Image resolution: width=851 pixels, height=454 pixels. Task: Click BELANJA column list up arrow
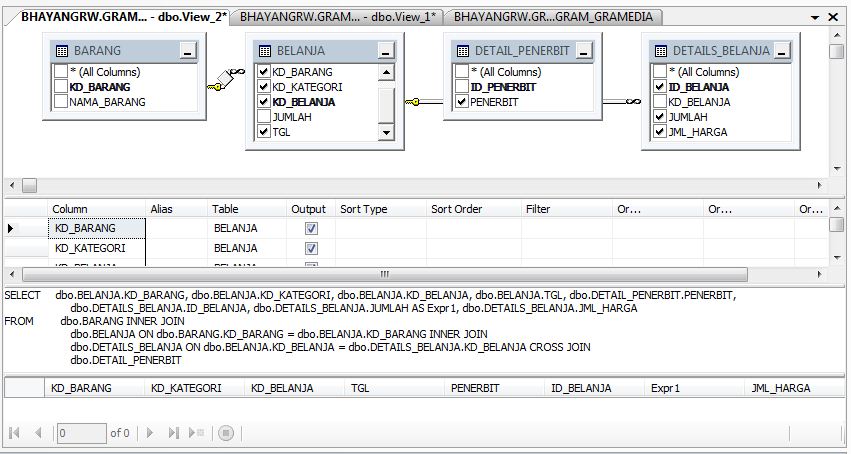point(386,72)
